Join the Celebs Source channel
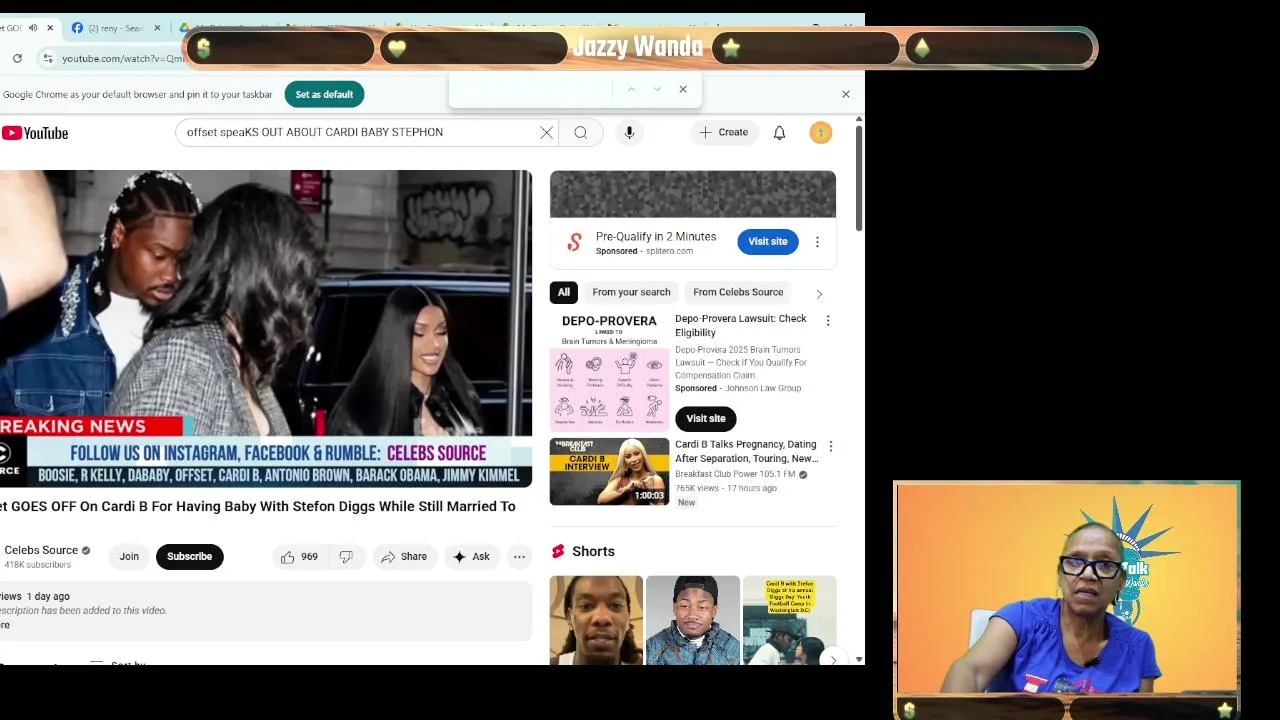 click(129, 556)
